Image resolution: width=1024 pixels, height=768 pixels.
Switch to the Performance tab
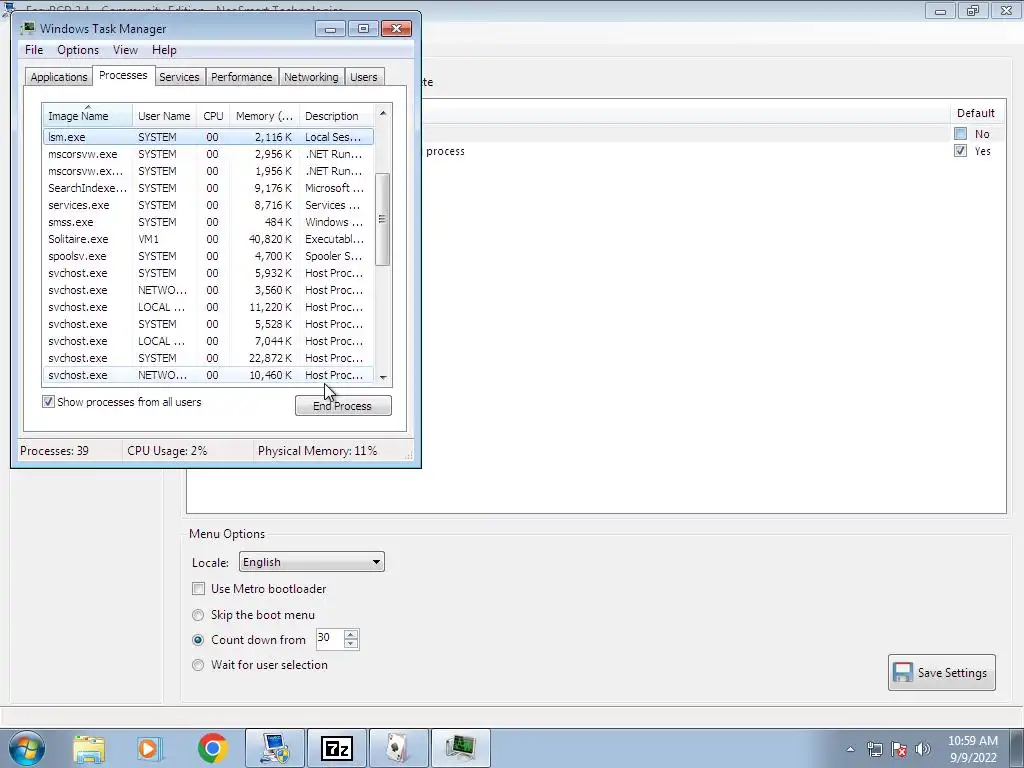click(x=241, y=77)
